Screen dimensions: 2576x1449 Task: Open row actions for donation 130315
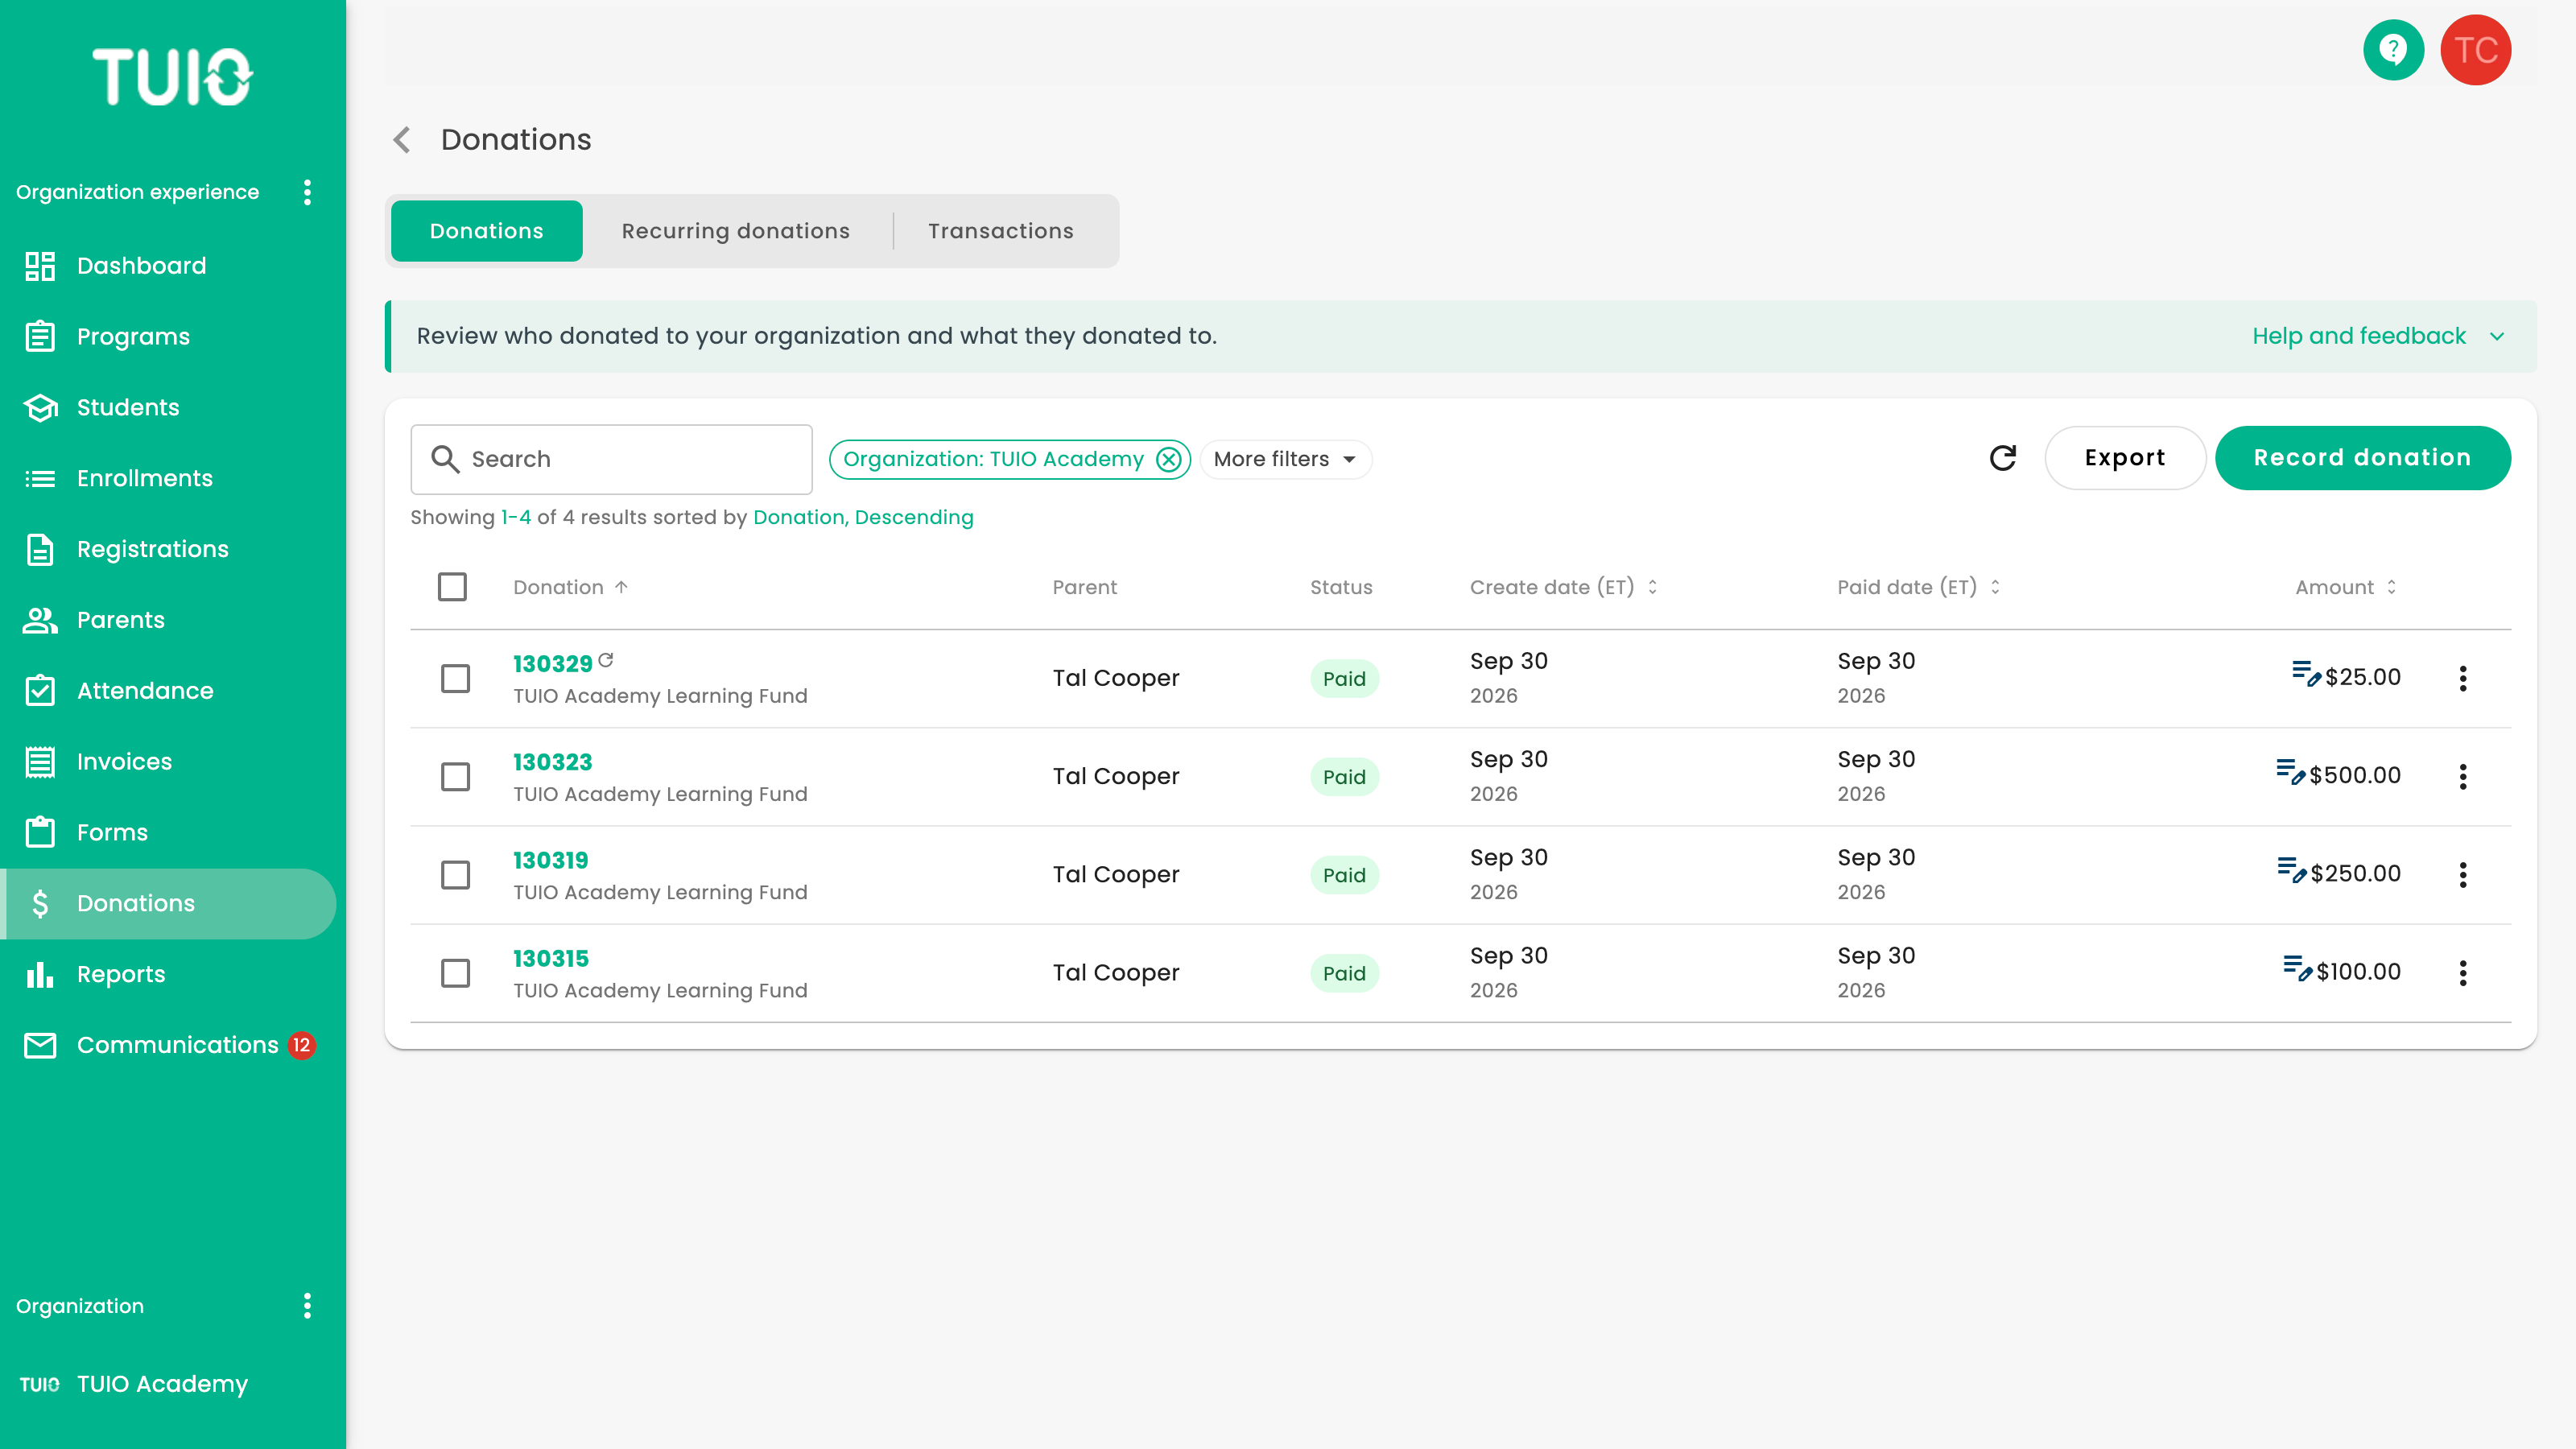tap(2463, 972)
